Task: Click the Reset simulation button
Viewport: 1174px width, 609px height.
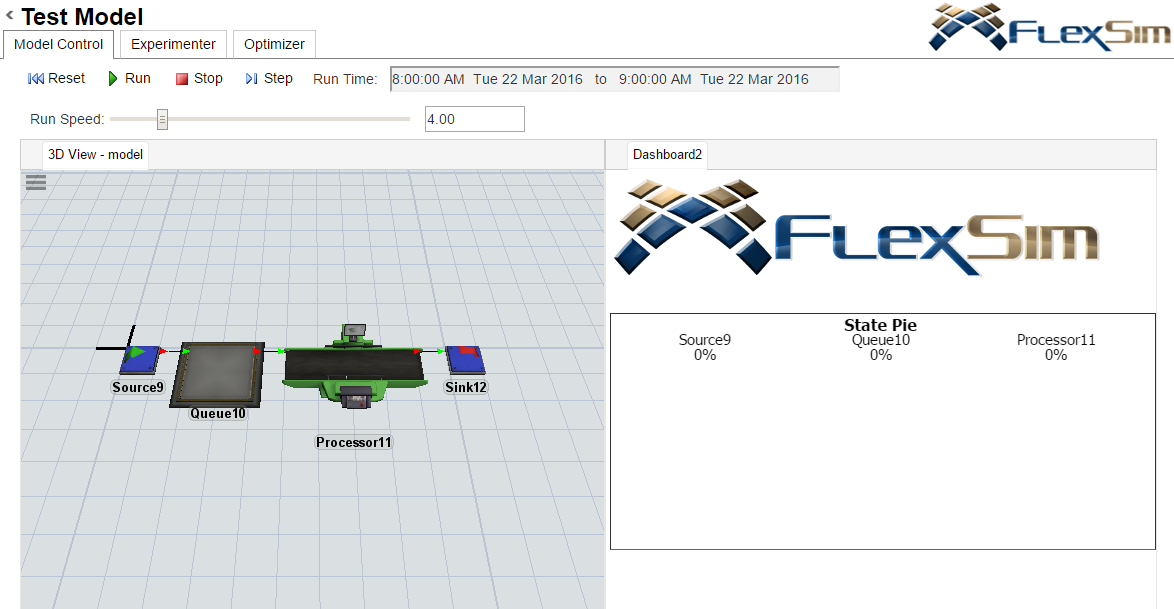Action: coord(56,78)
